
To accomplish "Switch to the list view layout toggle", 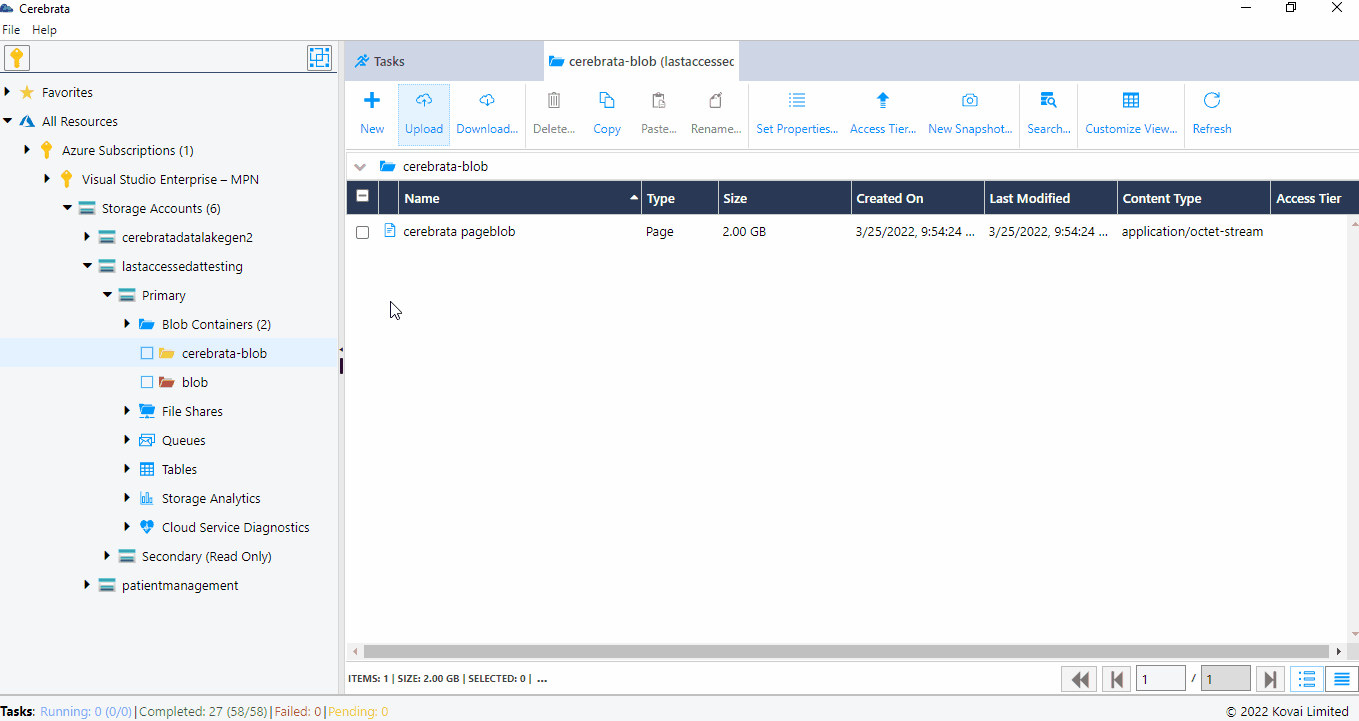I will pos(1307,679).
